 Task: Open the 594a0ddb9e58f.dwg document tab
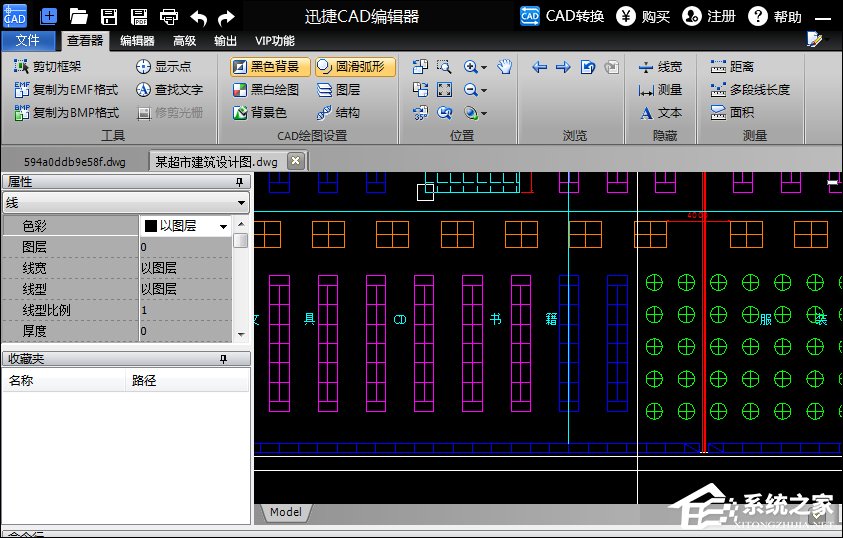pos(75,161)
